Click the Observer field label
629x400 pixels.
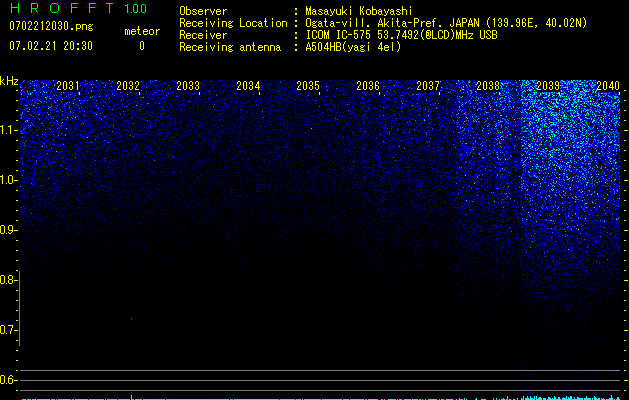tap(203, 11)
